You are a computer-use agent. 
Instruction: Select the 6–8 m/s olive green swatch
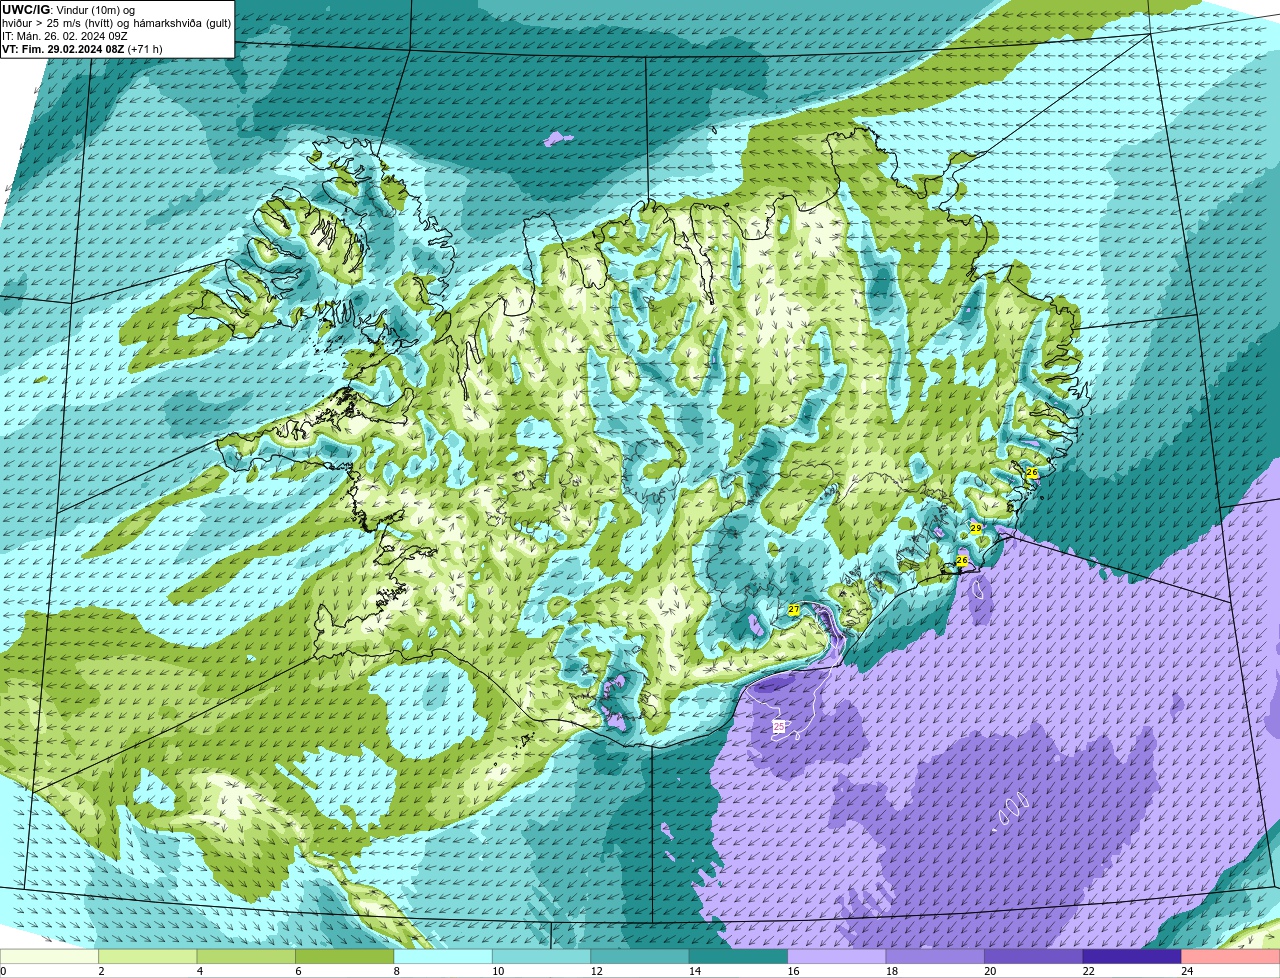click(x=345, y=957)
